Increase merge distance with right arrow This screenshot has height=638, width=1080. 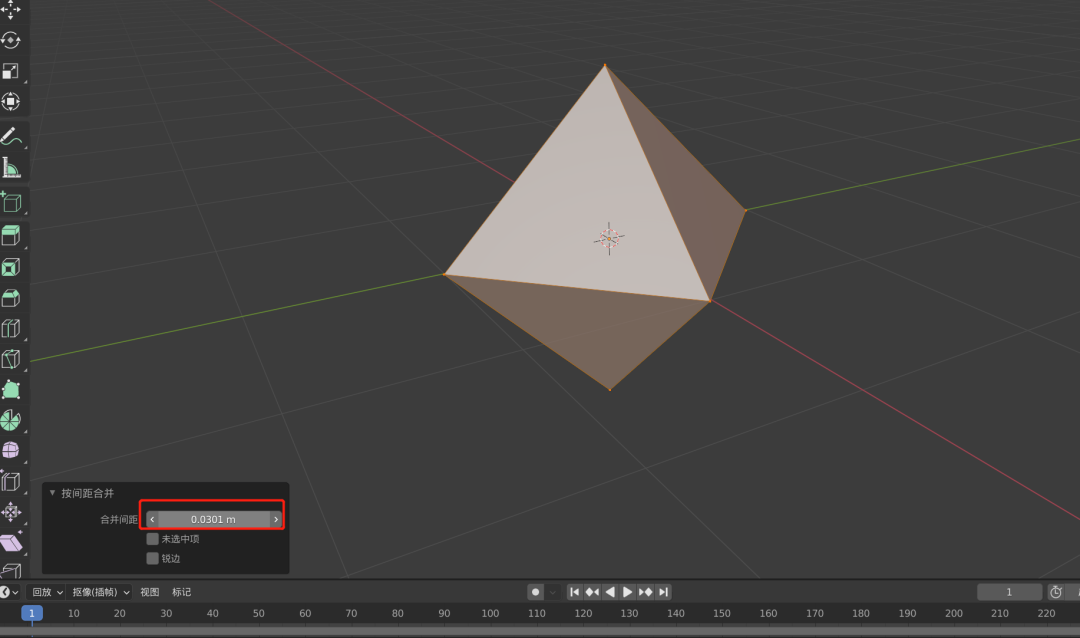tap(276, 519)
